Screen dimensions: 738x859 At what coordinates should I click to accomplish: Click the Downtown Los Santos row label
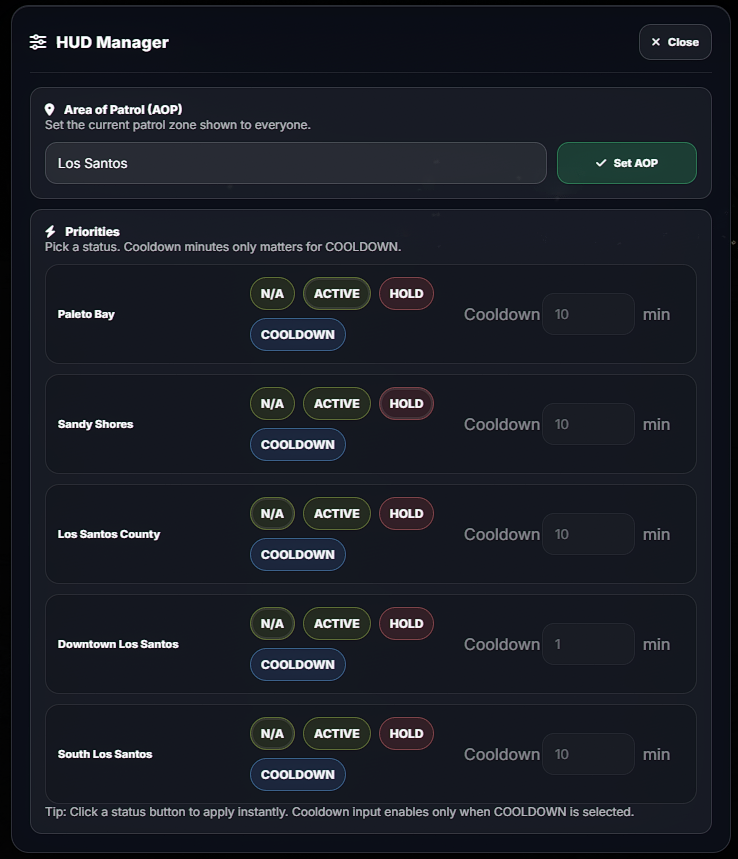pos(118,645)
